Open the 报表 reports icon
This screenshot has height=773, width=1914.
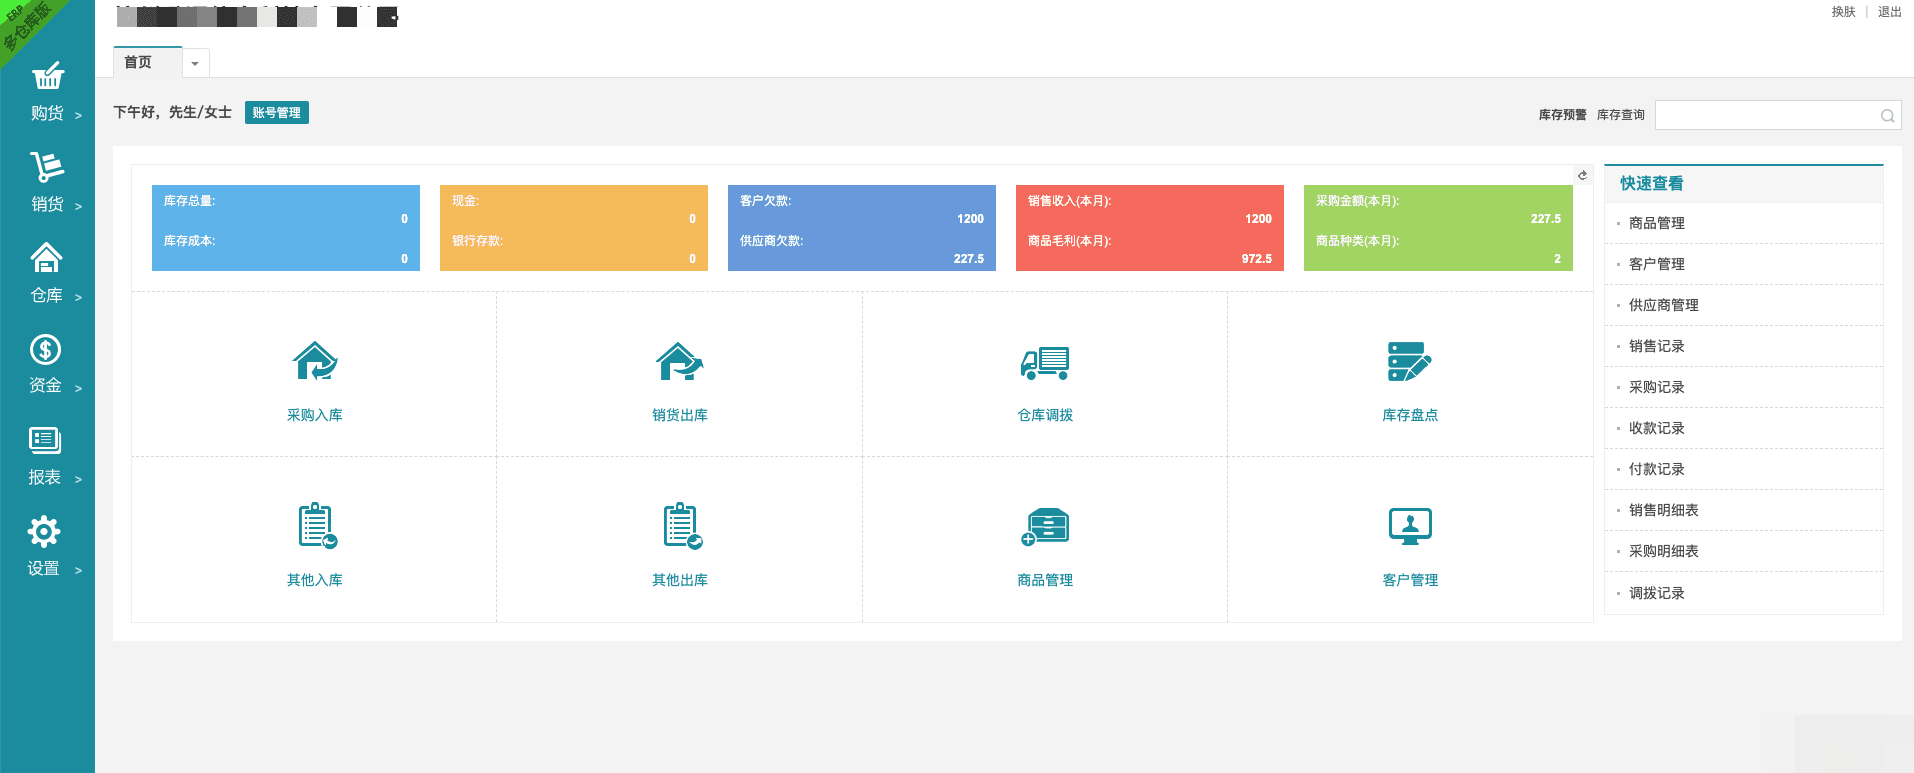[x=45, y=440]
